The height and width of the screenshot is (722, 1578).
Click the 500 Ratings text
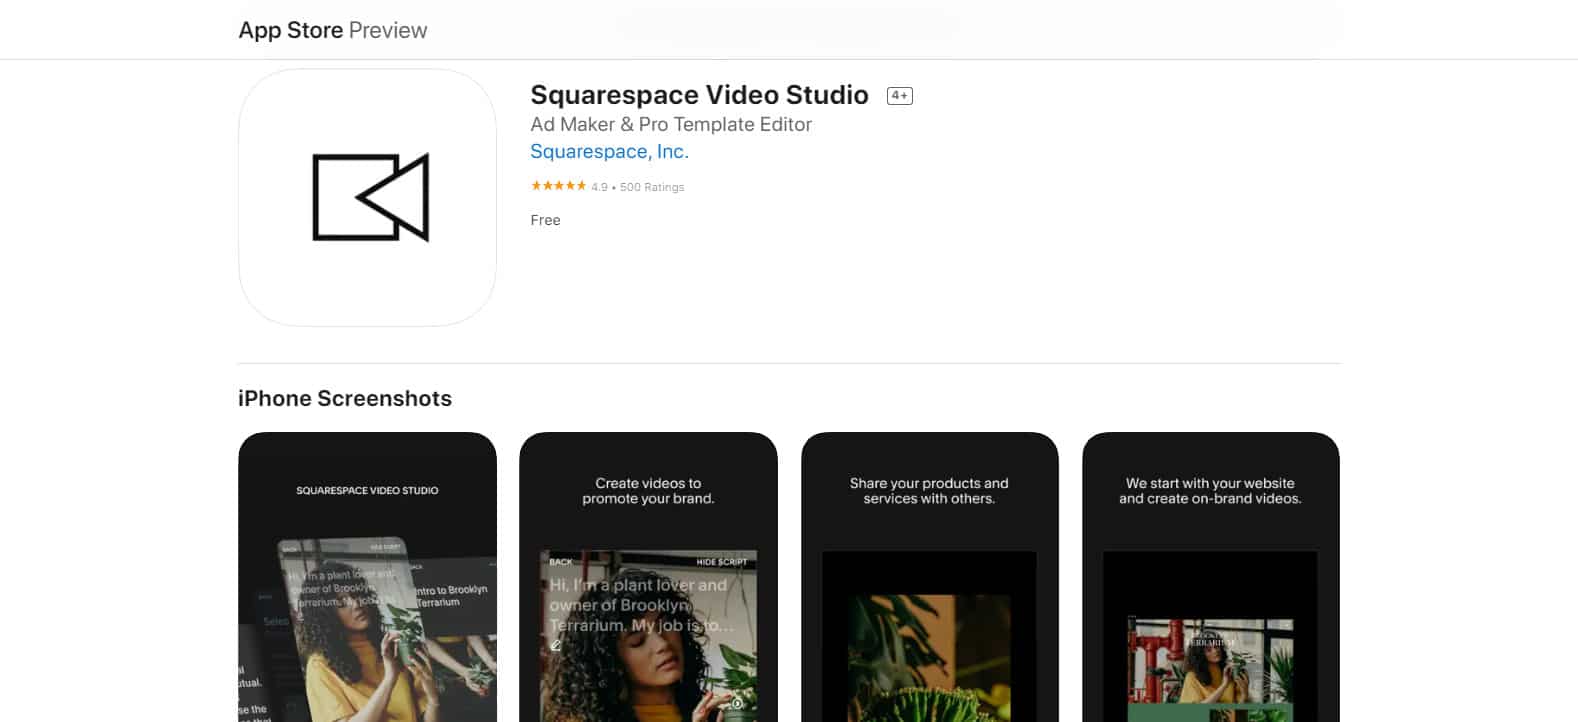(652, 187)
